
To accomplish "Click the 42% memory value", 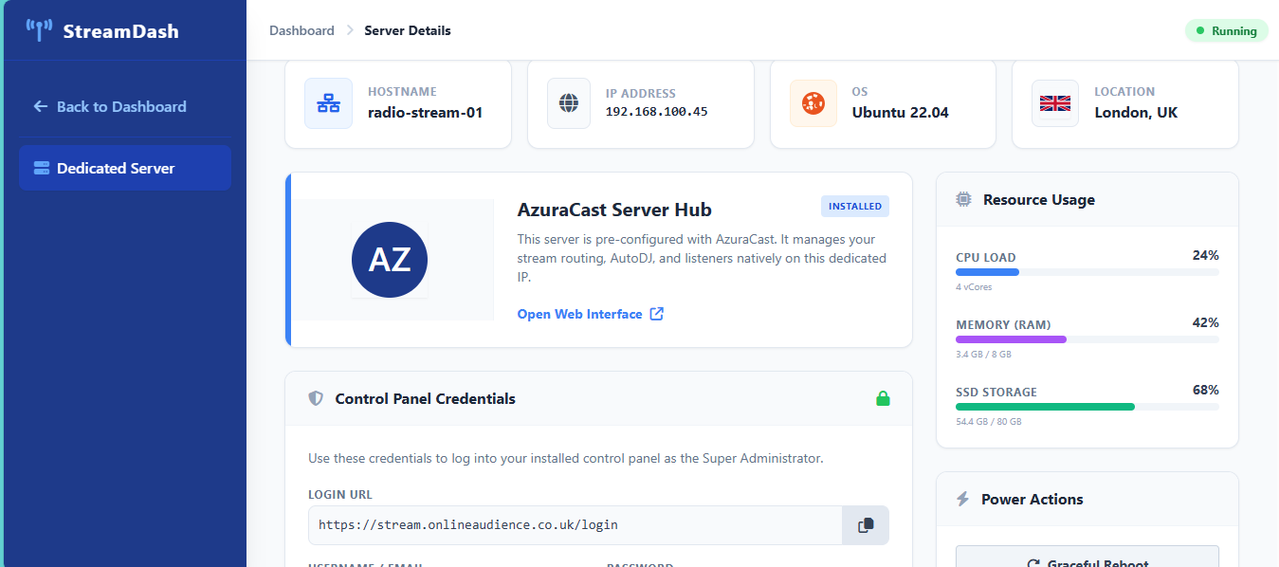I will [x=1205, y=322].
